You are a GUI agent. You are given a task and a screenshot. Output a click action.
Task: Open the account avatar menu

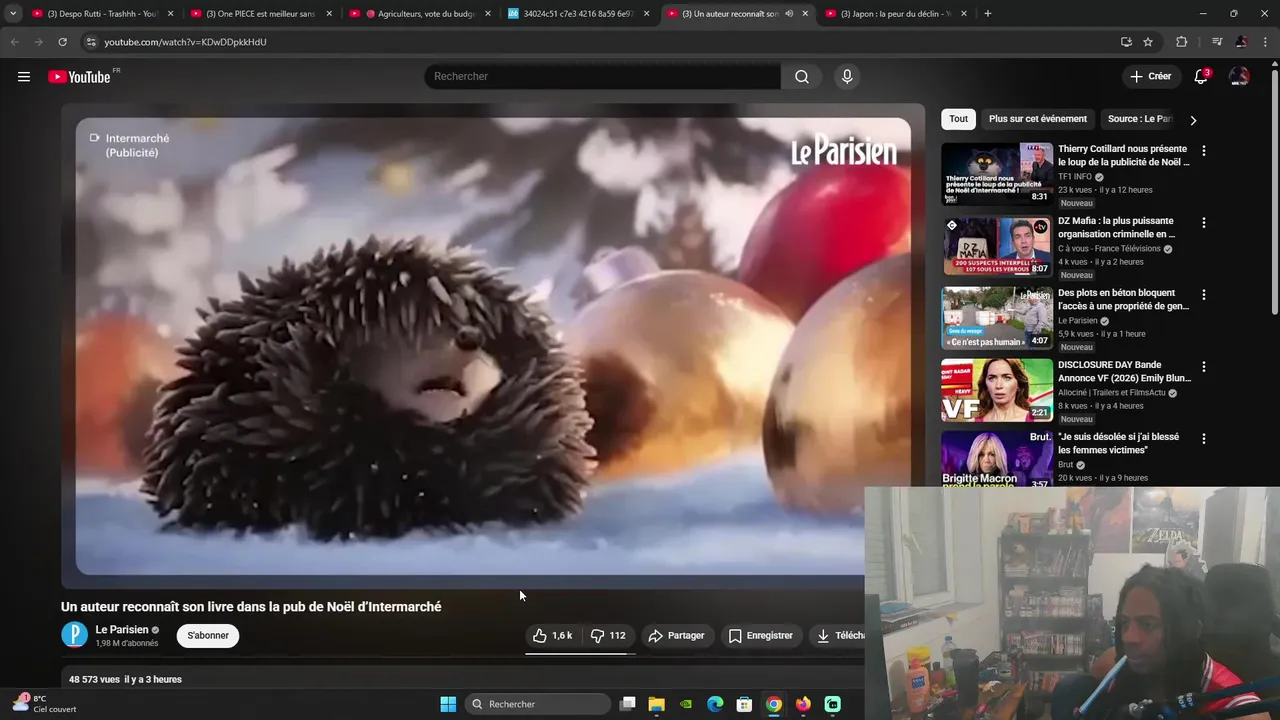tap(1239, 77)
